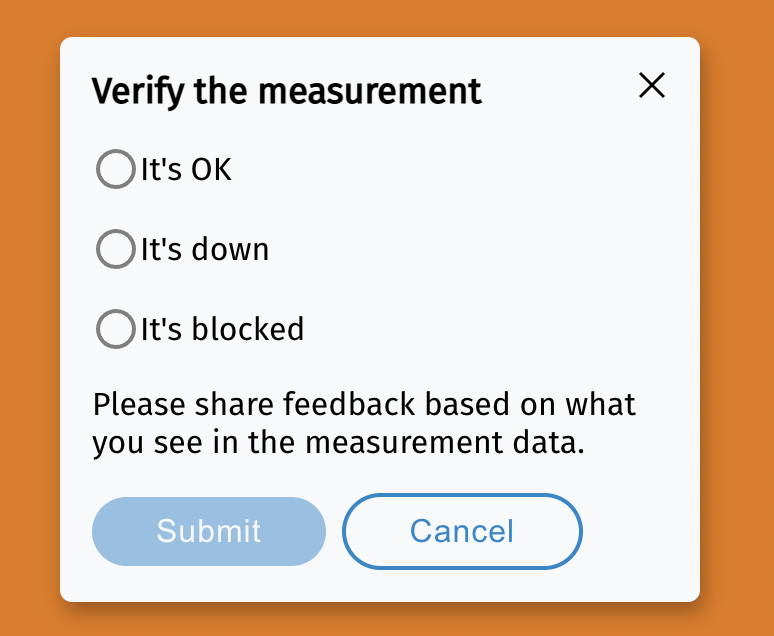
Task: Click the orange backdrop below the dialog
Action: [380, 619]
